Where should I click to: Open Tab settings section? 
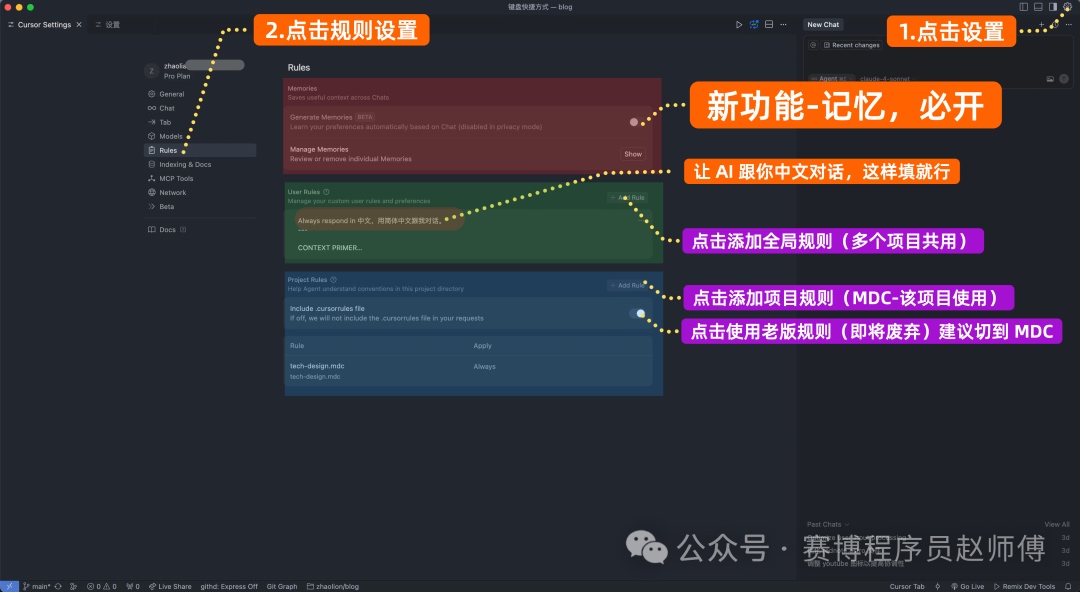click(x=200, y=122)
